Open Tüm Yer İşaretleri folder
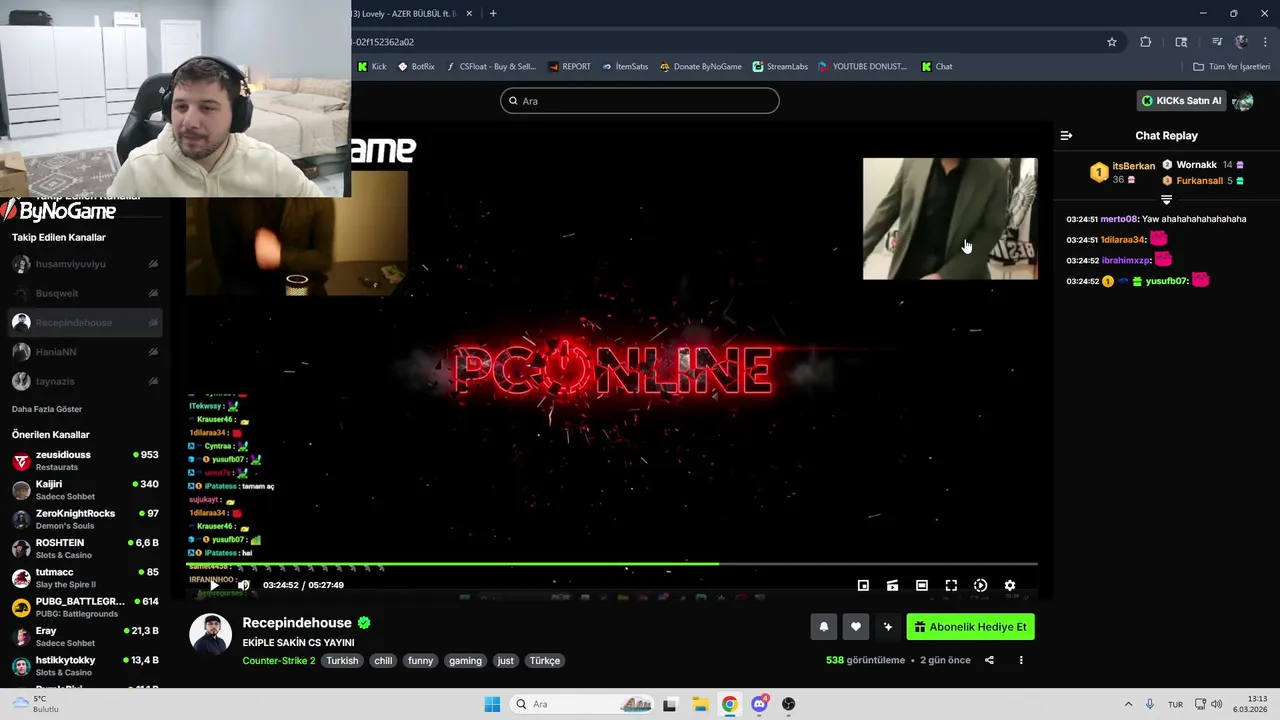Viewport: 1280px width, 720px height. [x=1231, y=67]
